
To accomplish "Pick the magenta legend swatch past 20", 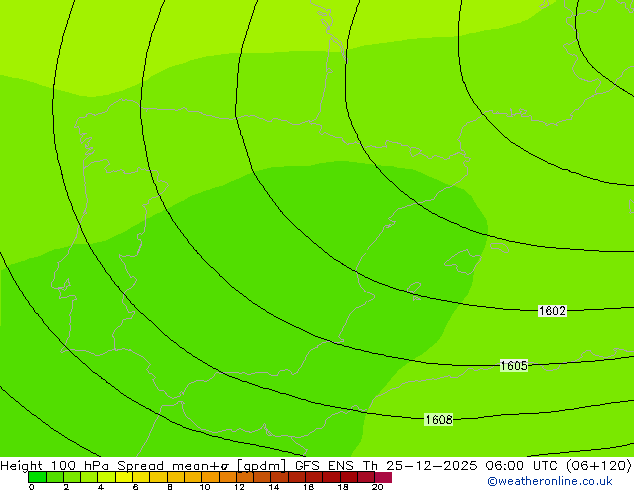I will coord(383,477).
